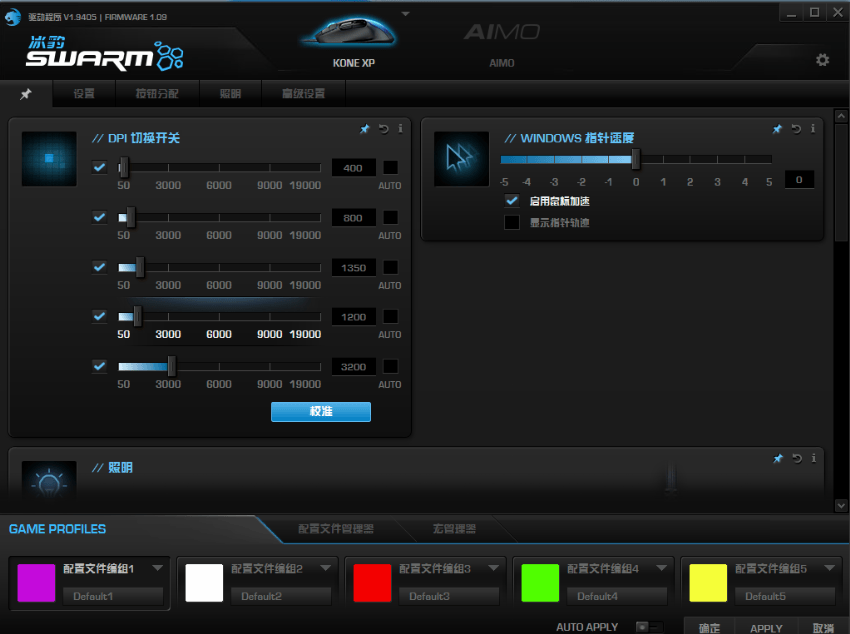Toggle the 3200 DPI level checkbox
This screenshot has height=634, width=850.
pos(99,366)
